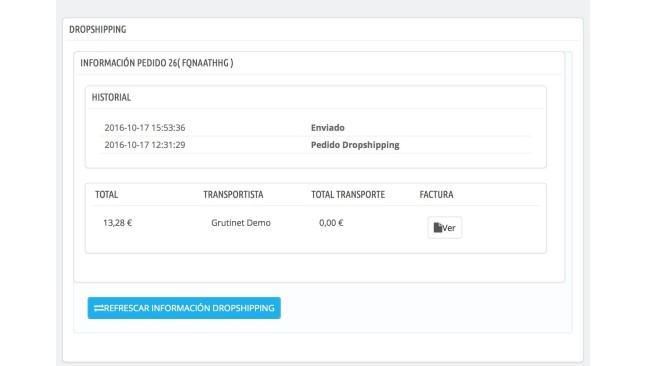The width and height of the screenshot is (646, 366).
Task: Click the TOTAL column header
Action: [106, 195]
